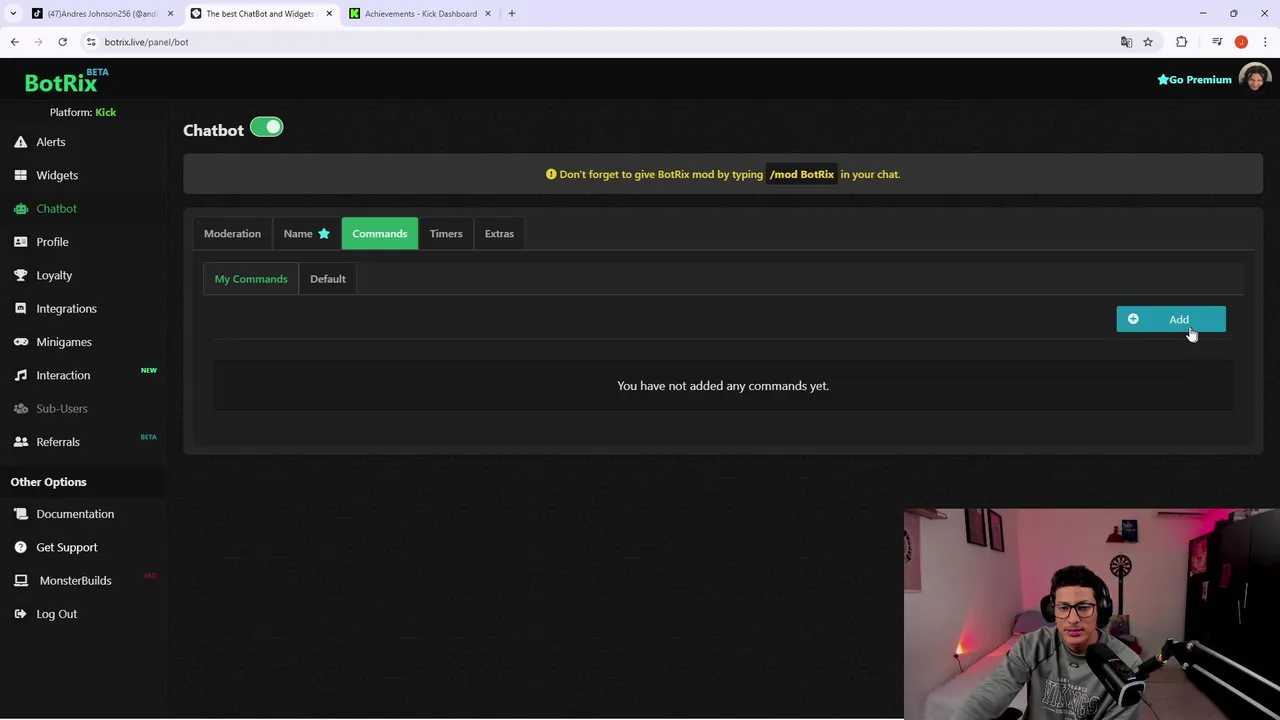
Task: Click the "You have not added any commands yet." message
Action: 723,386
